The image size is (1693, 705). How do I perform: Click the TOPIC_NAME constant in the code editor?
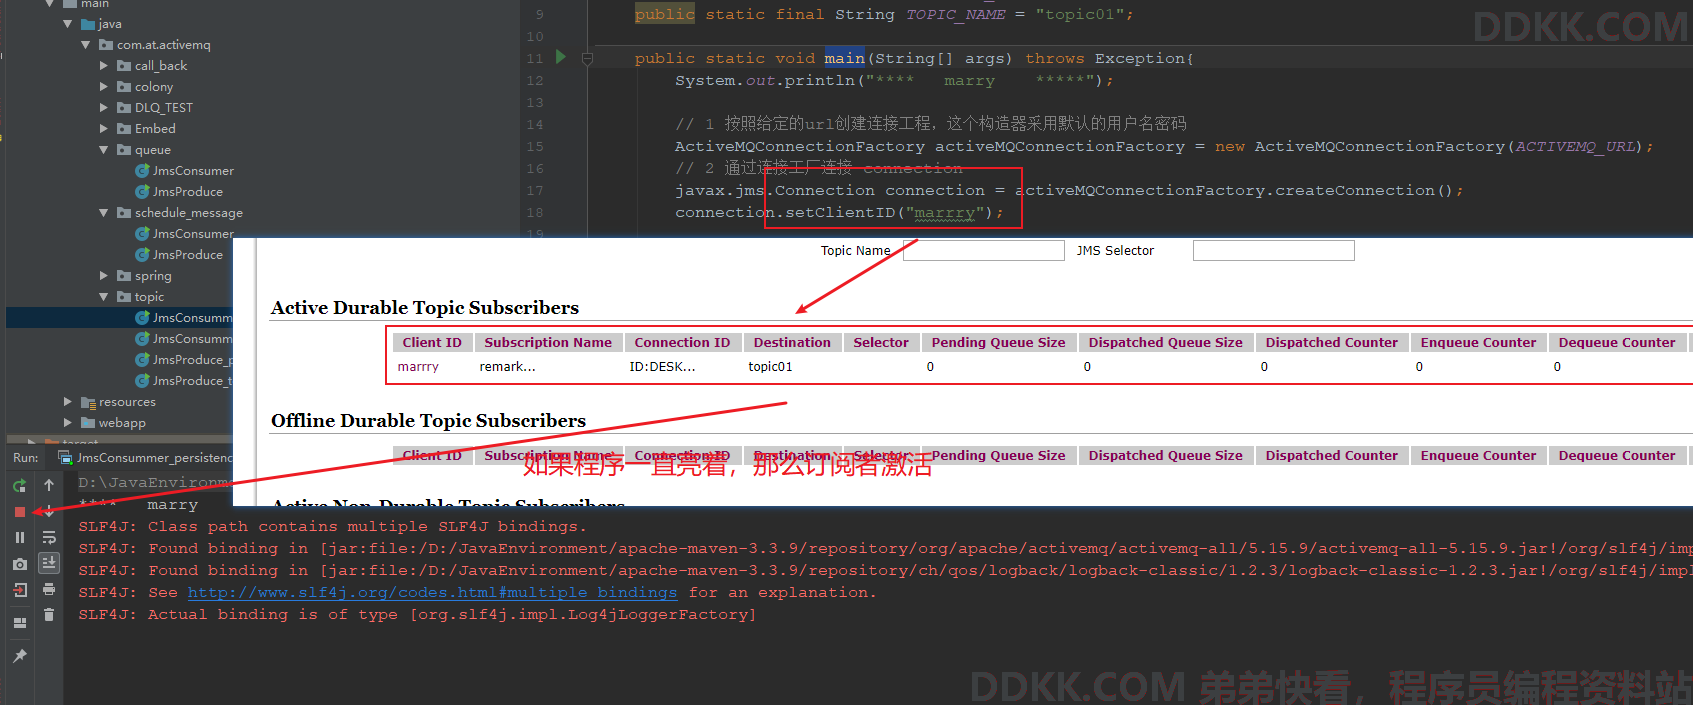click(955, 15)
